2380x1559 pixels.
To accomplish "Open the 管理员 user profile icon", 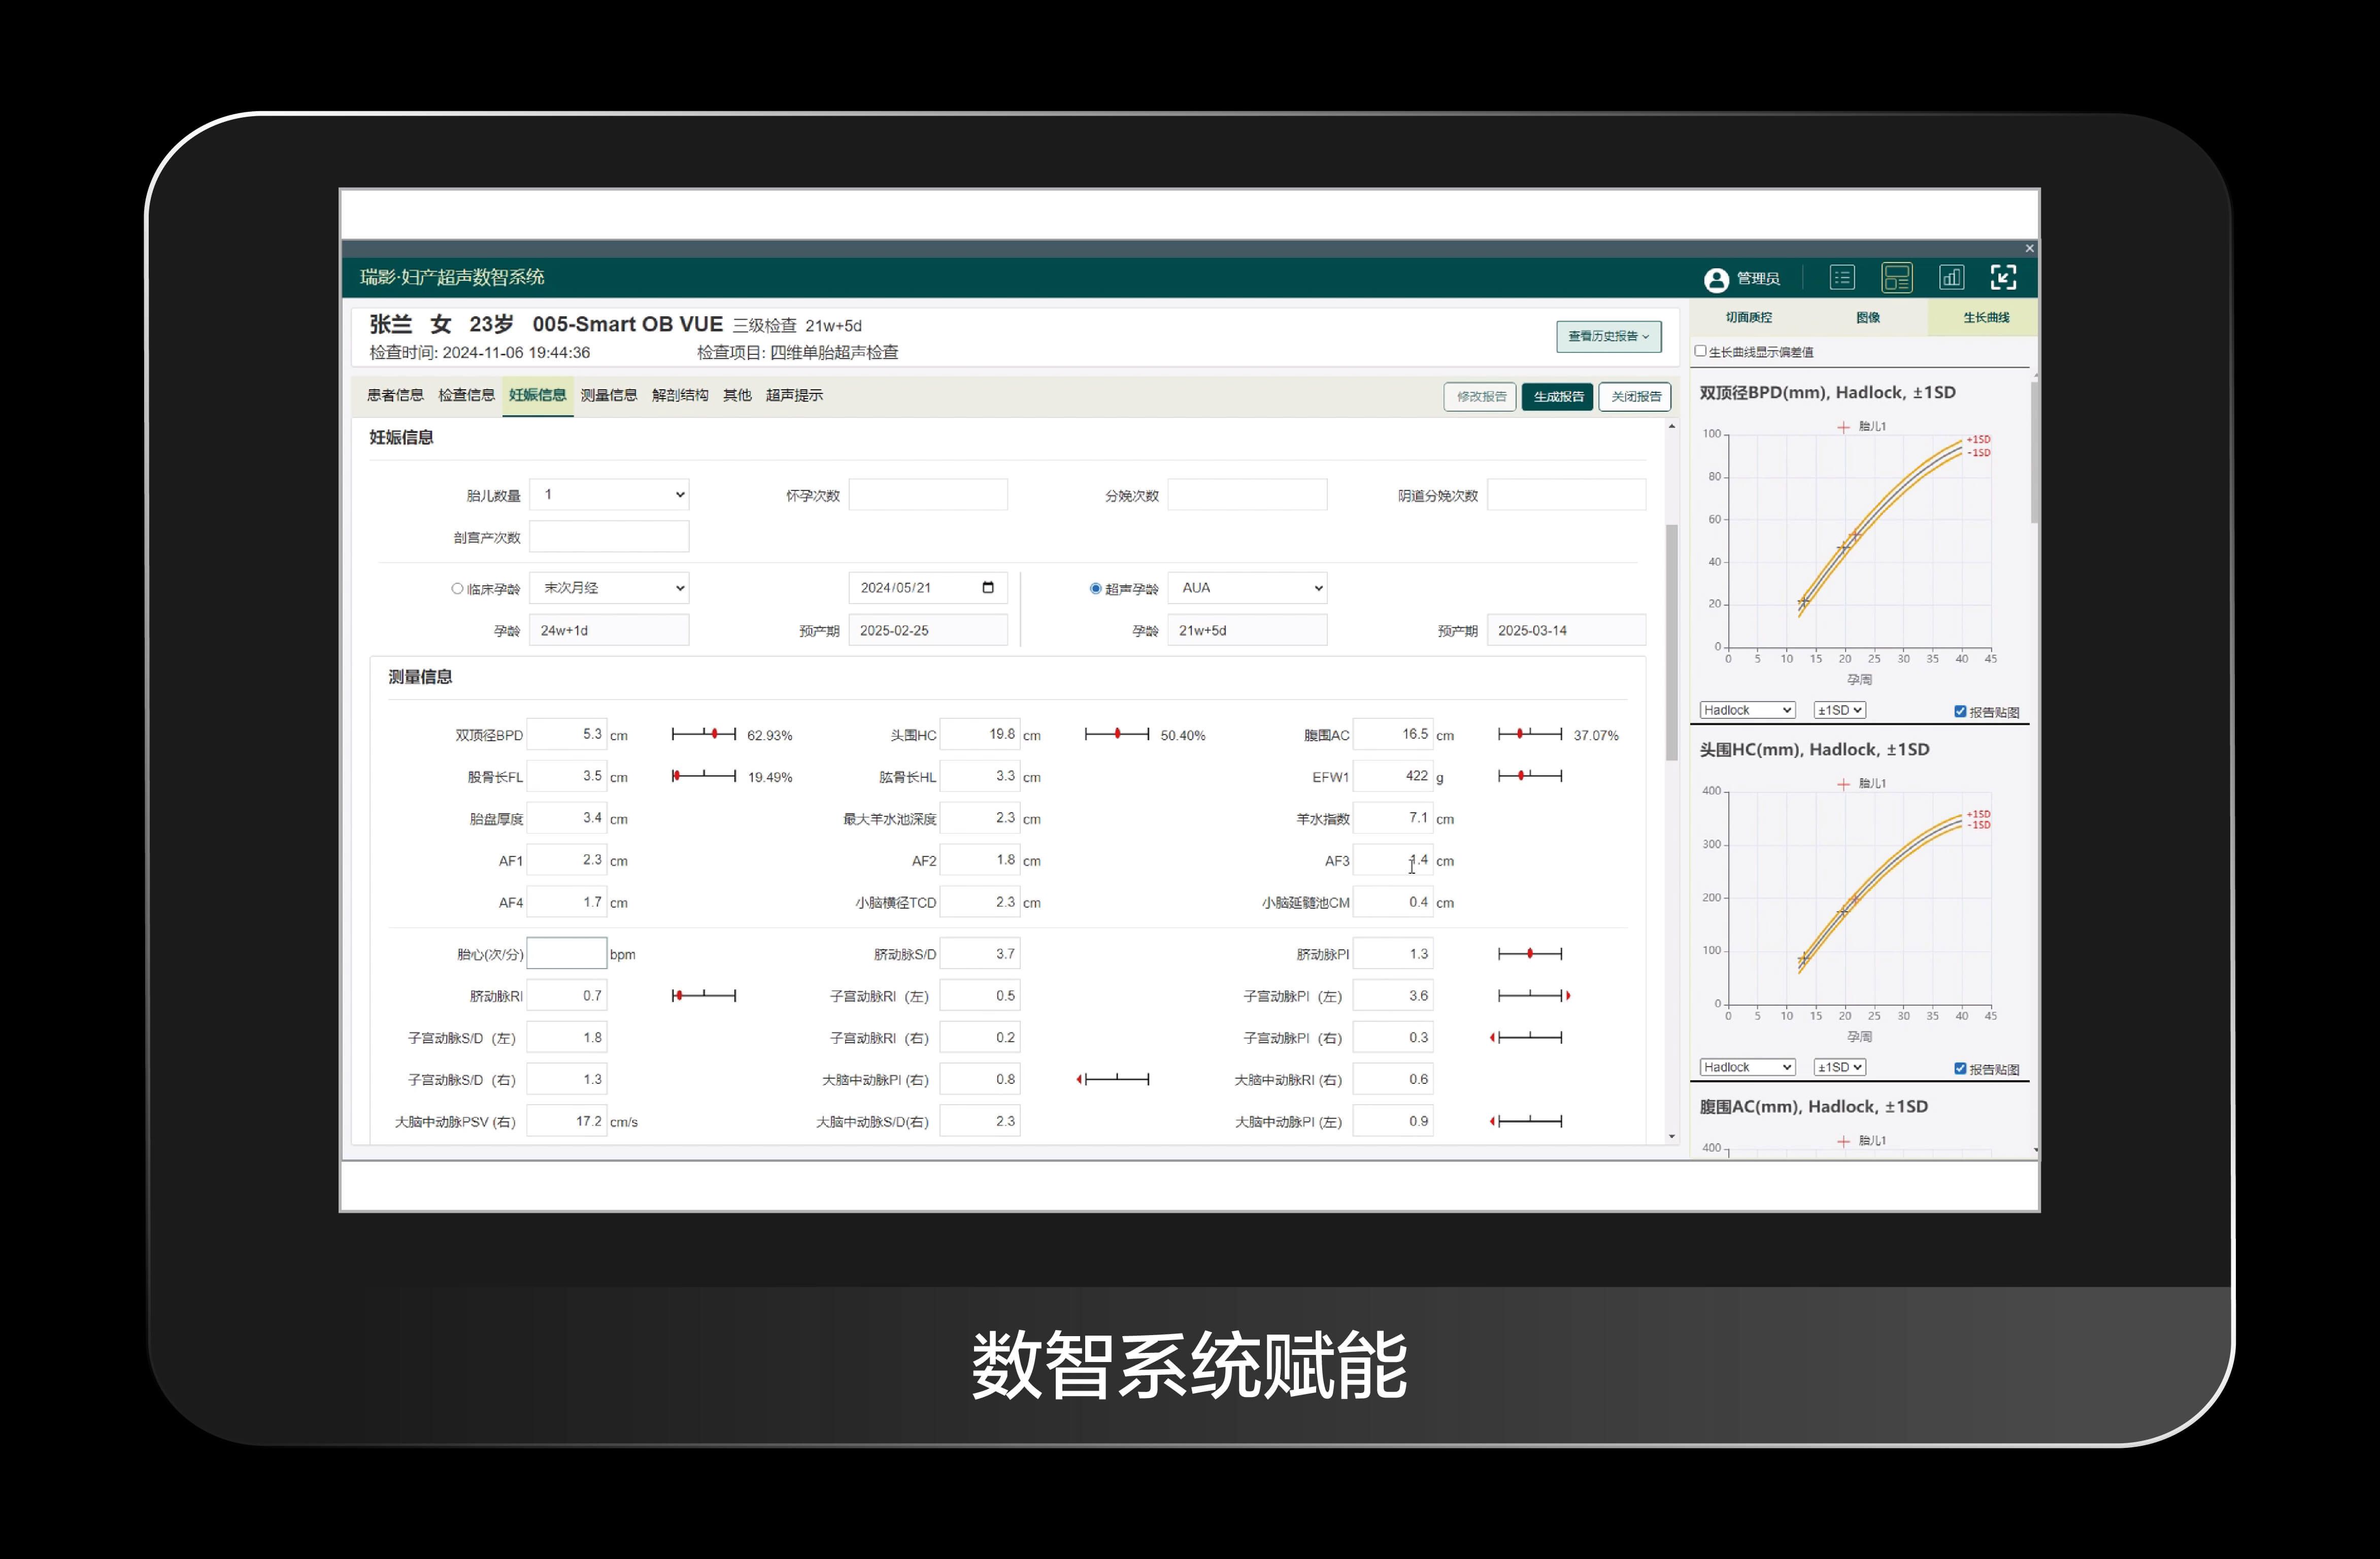I will (1716, 278).
